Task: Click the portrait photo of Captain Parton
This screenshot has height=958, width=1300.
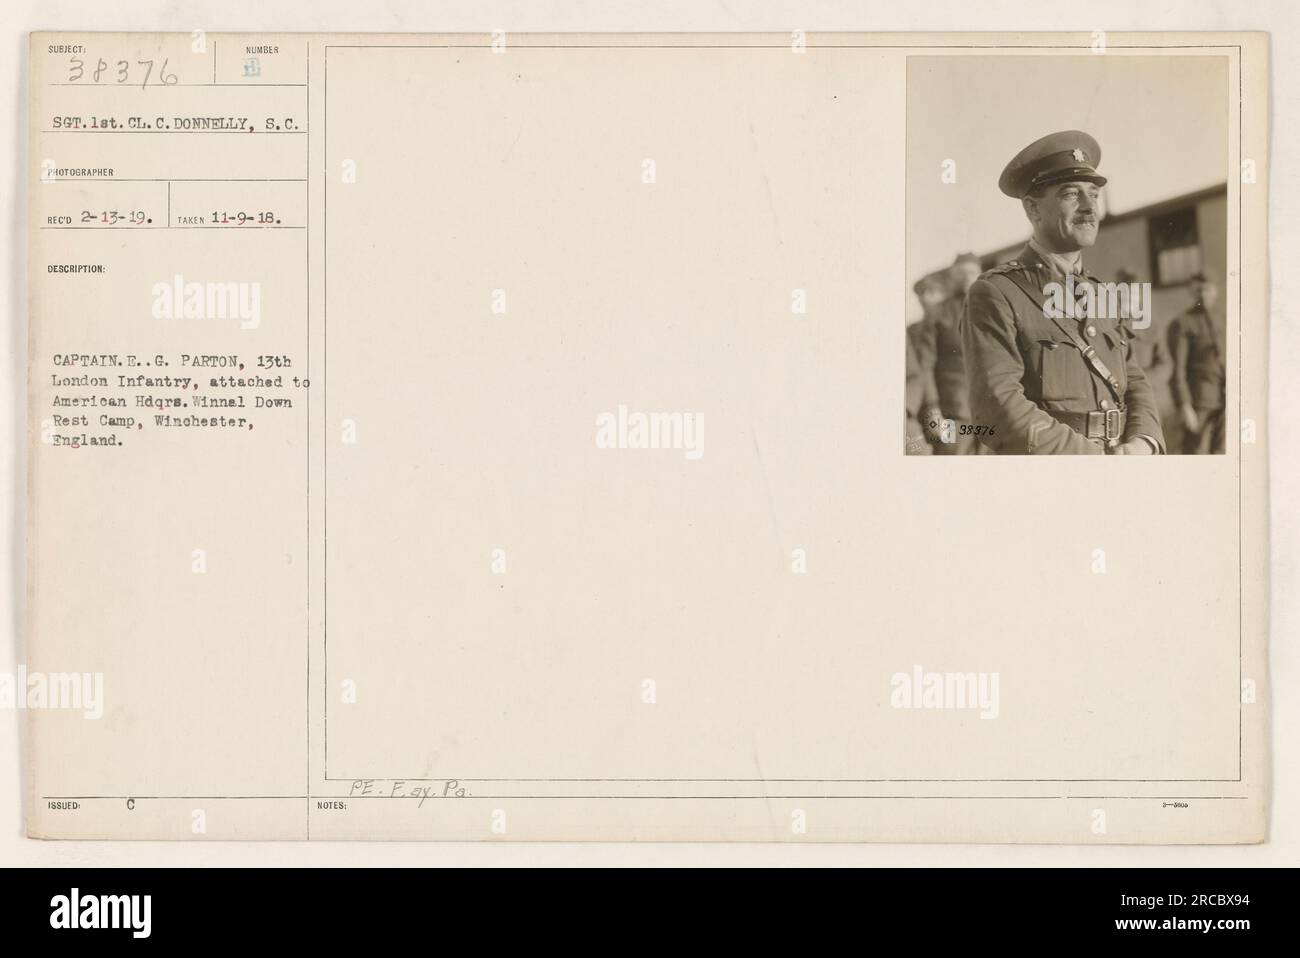Action: tap(1066, 255)
